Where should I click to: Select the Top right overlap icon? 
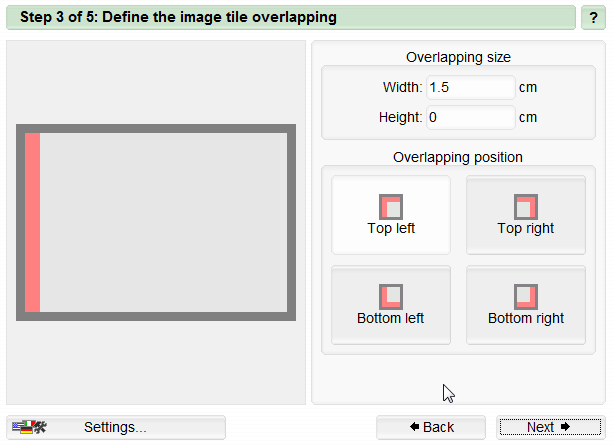pos(526,207)
